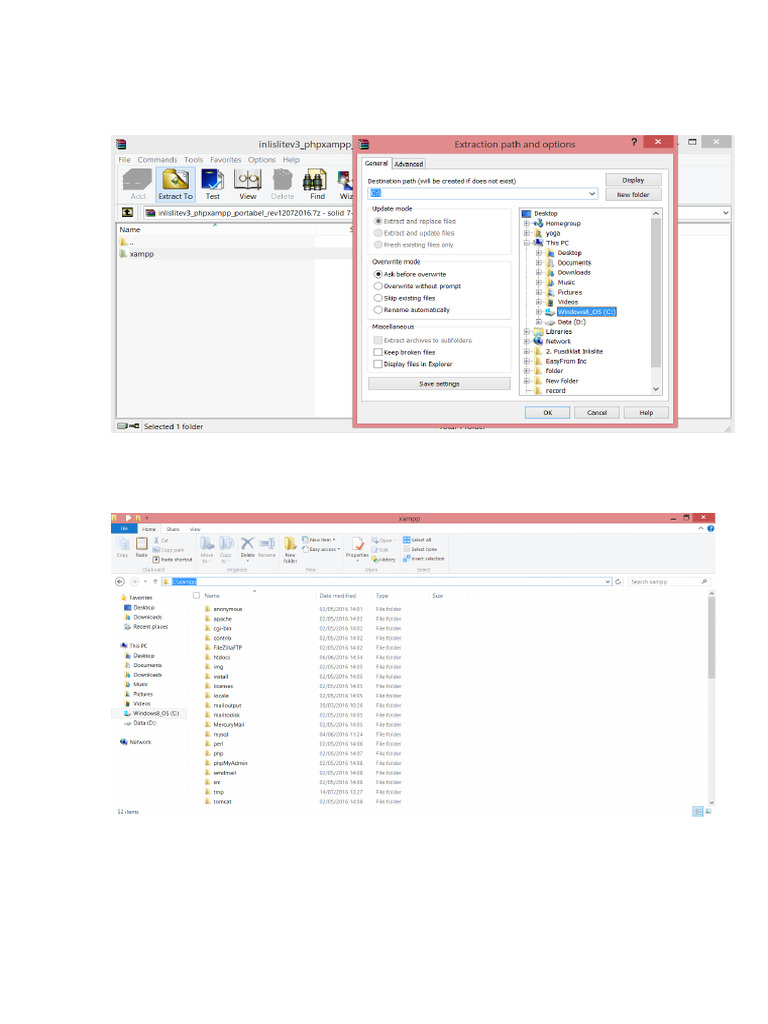The height and width of the screenshot is (1024, 768).
Task: Click OK in extraction dialog
Action: click(547, 413)
